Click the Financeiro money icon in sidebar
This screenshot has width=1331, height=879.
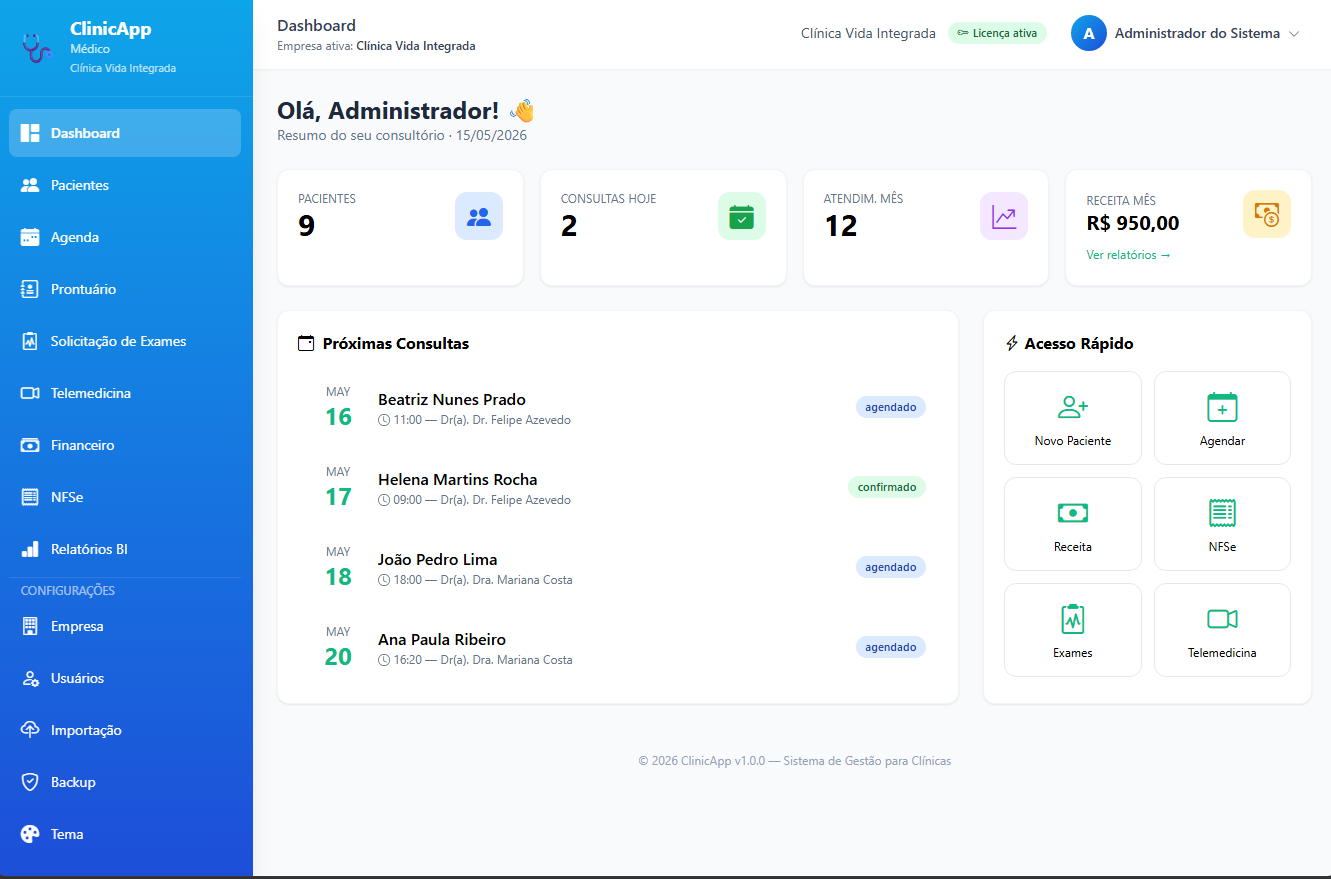[x=30, y=445]
